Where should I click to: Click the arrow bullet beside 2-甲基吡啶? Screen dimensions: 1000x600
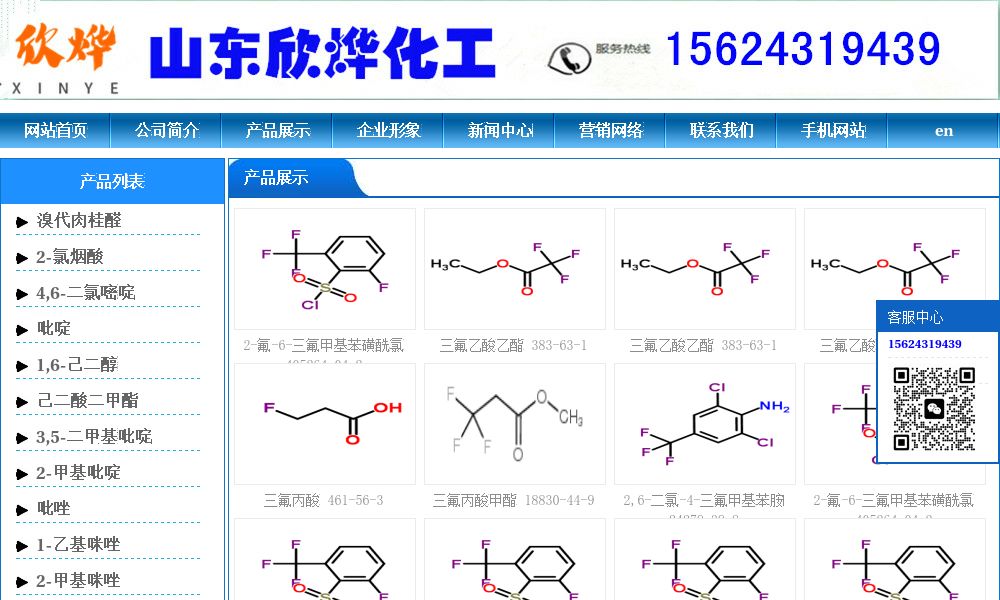(22, 474)
